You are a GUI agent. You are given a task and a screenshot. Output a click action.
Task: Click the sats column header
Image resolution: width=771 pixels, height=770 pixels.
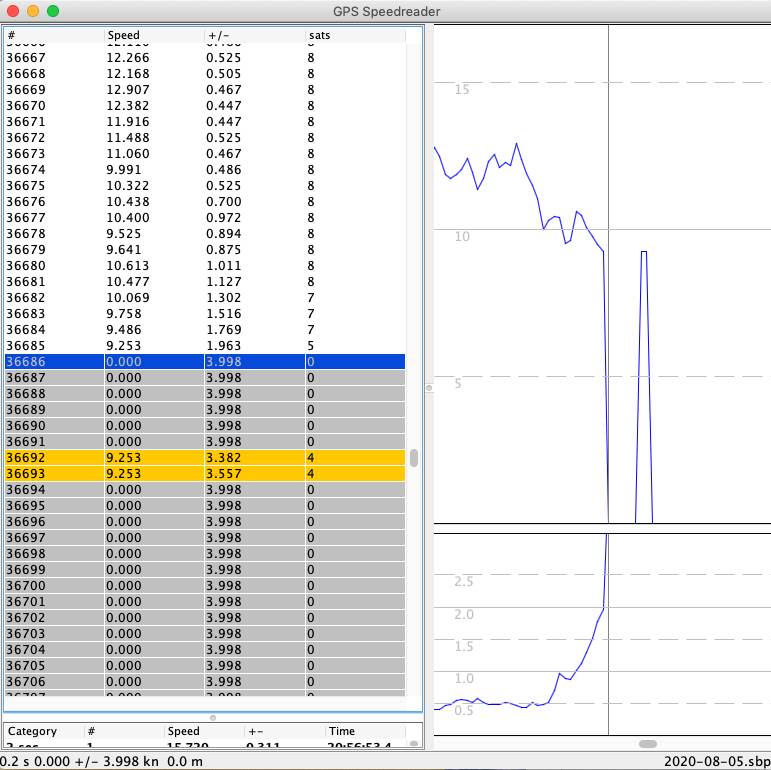click(x=355, y=35)
